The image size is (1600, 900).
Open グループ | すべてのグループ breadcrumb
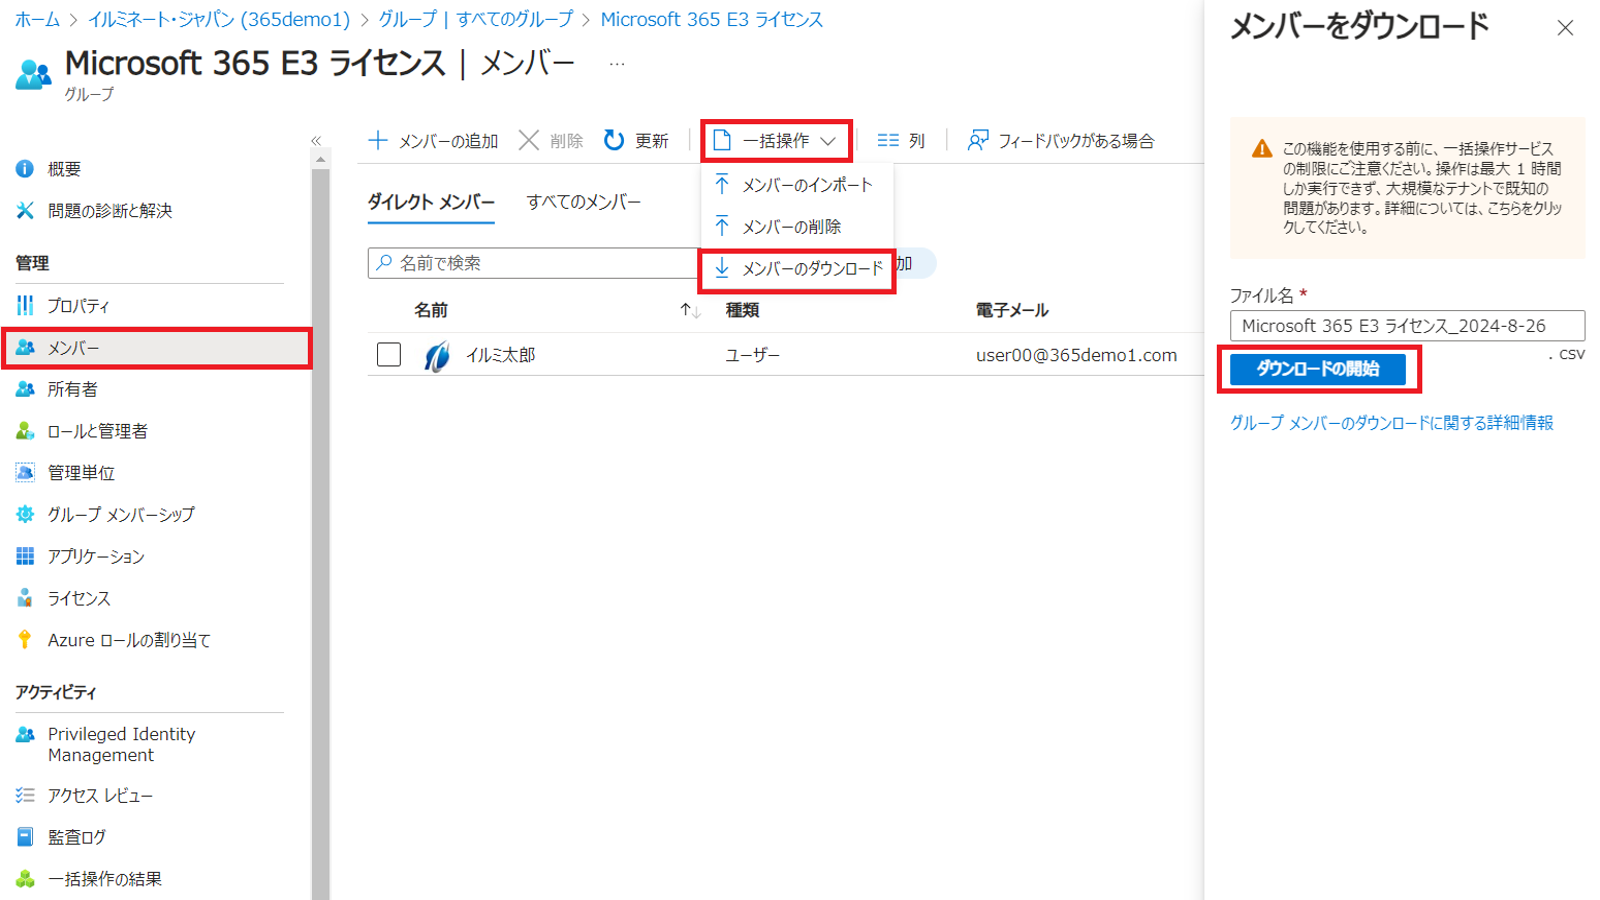[x=475, y=19]
